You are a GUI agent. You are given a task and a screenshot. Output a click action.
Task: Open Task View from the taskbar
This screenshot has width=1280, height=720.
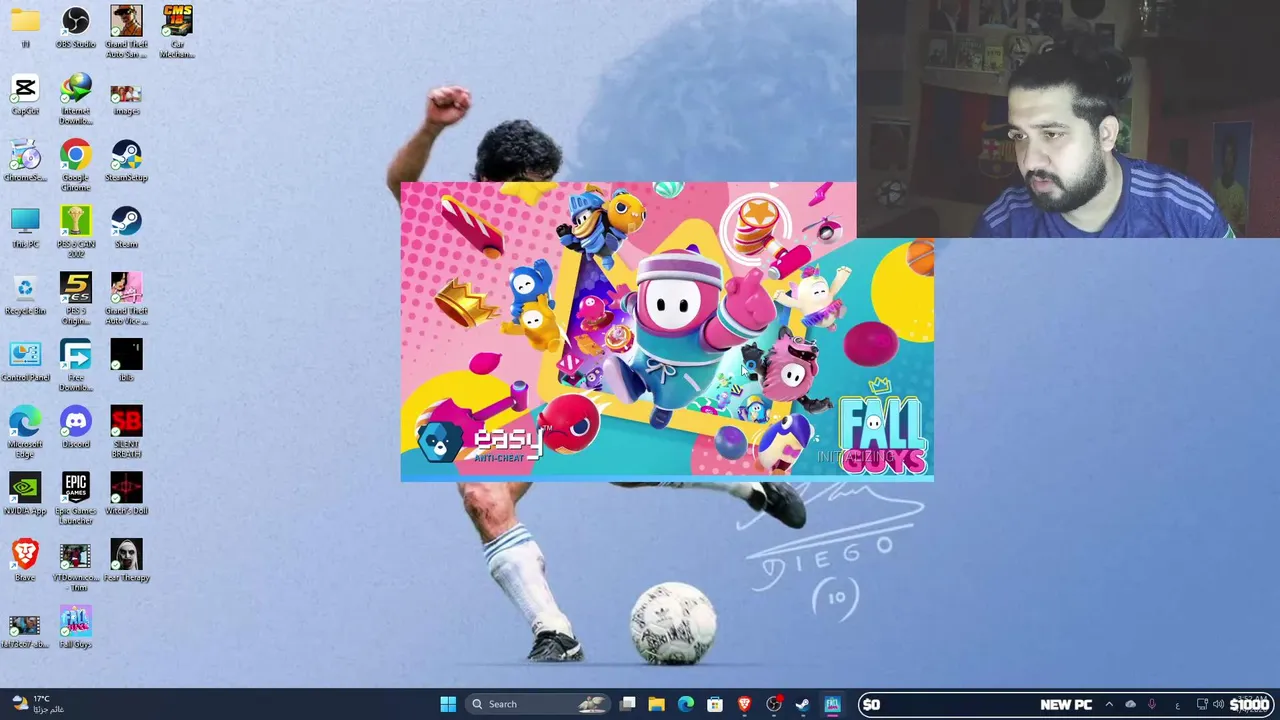click(x=627, y=704)
